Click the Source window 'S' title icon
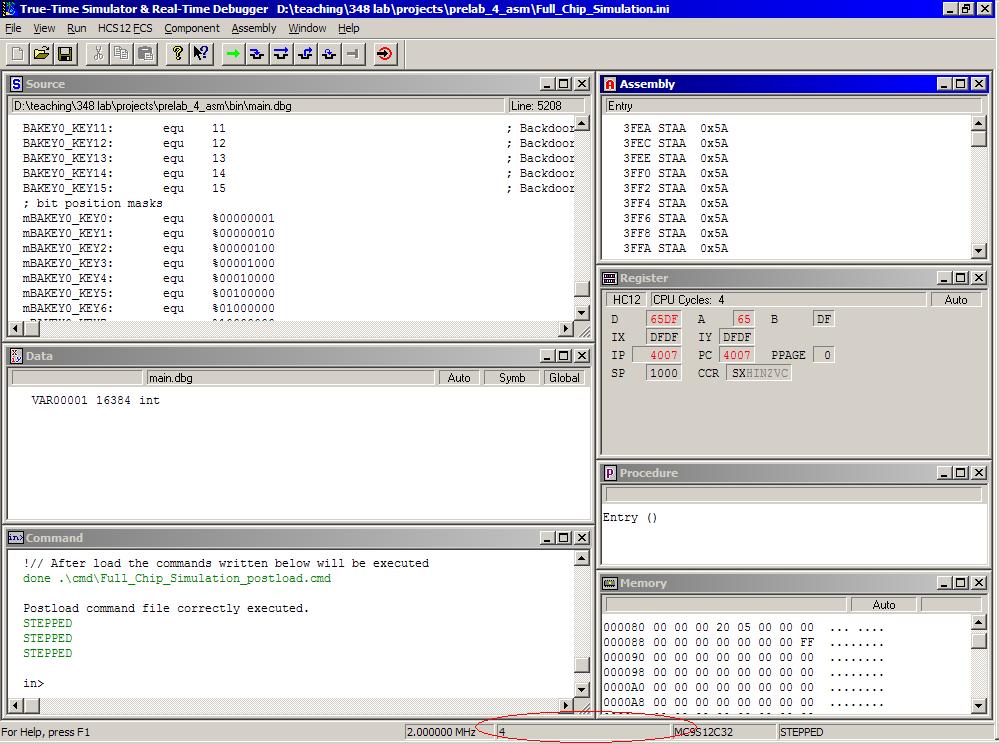 click(x=16, y=84)
